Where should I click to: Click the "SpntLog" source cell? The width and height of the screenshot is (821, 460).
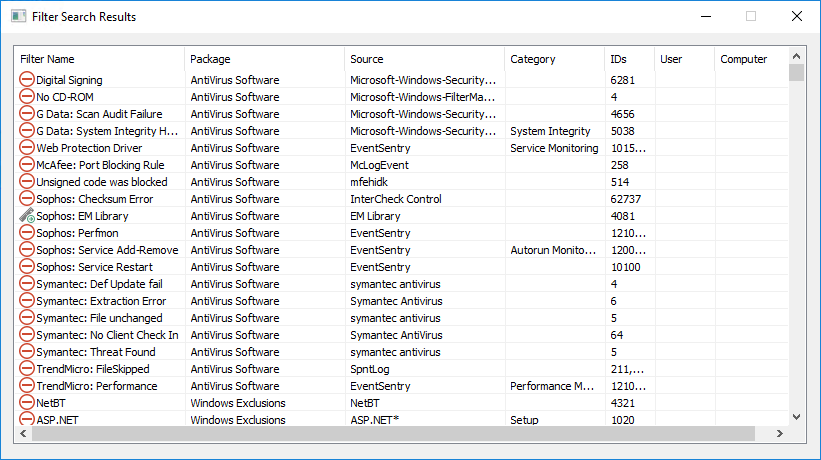pos(370,369)
